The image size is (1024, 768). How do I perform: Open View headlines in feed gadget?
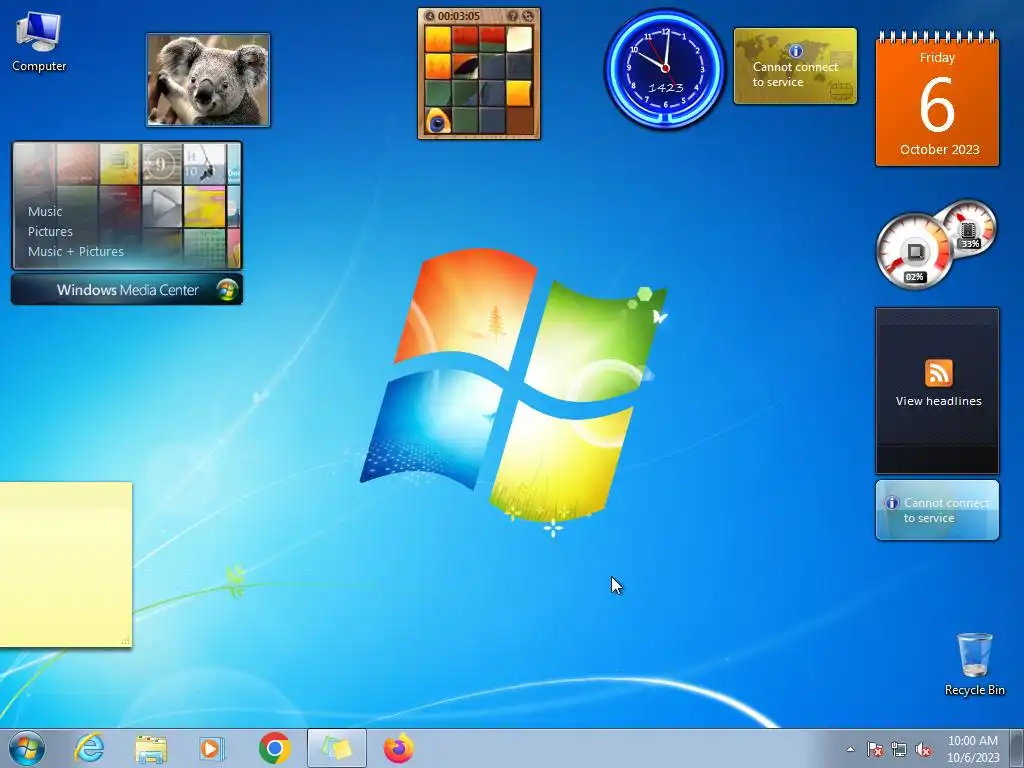coord(938,401)
